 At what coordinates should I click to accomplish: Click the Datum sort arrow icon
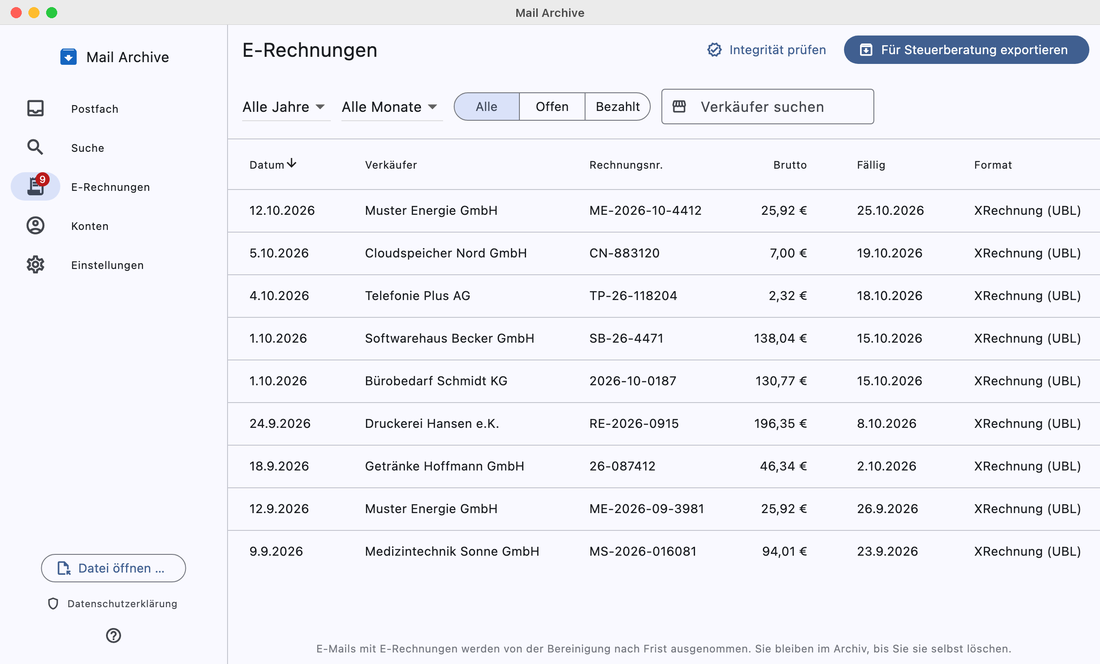(291, 163)
